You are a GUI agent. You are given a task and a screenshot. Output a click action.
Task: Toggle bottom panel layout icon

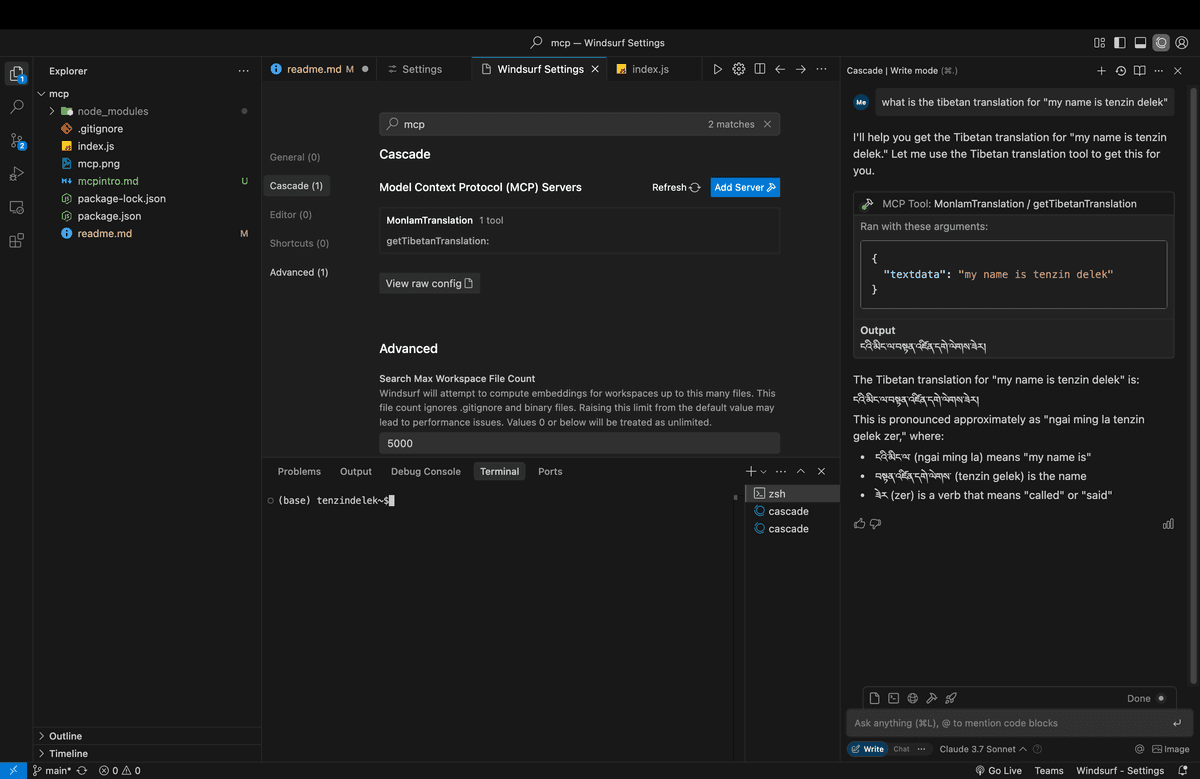pyautogui.click(x=1140, y=43)
